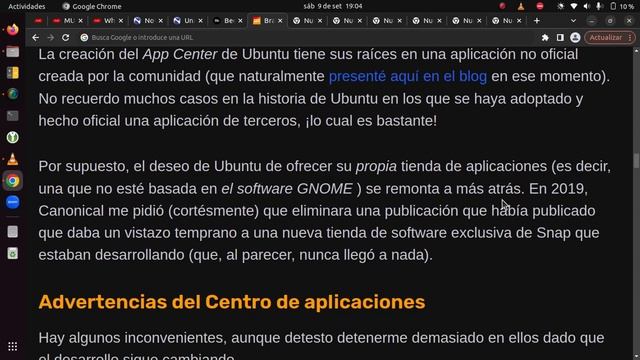Image resolution: width=640 pixels, height=360 pixels.
Task: Click the italic phrase el software GNOME
Action: (287, 189)
